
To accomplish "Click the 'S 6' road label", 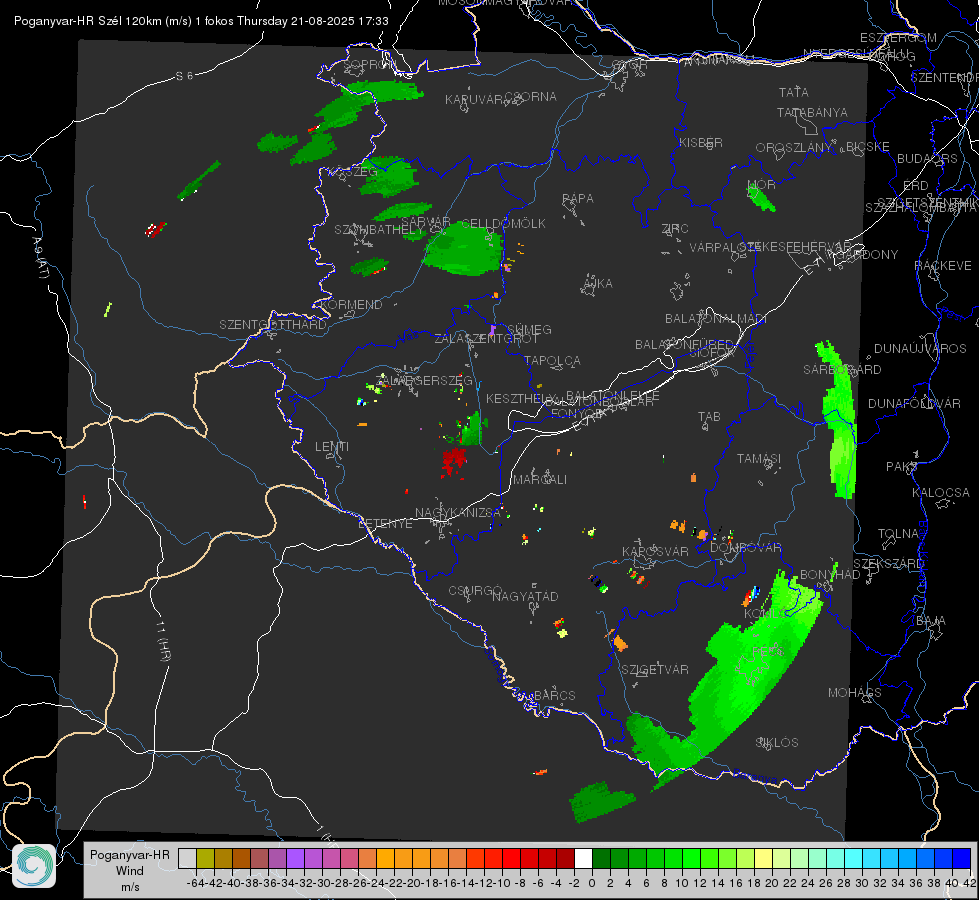I will (x=184, y=76).
